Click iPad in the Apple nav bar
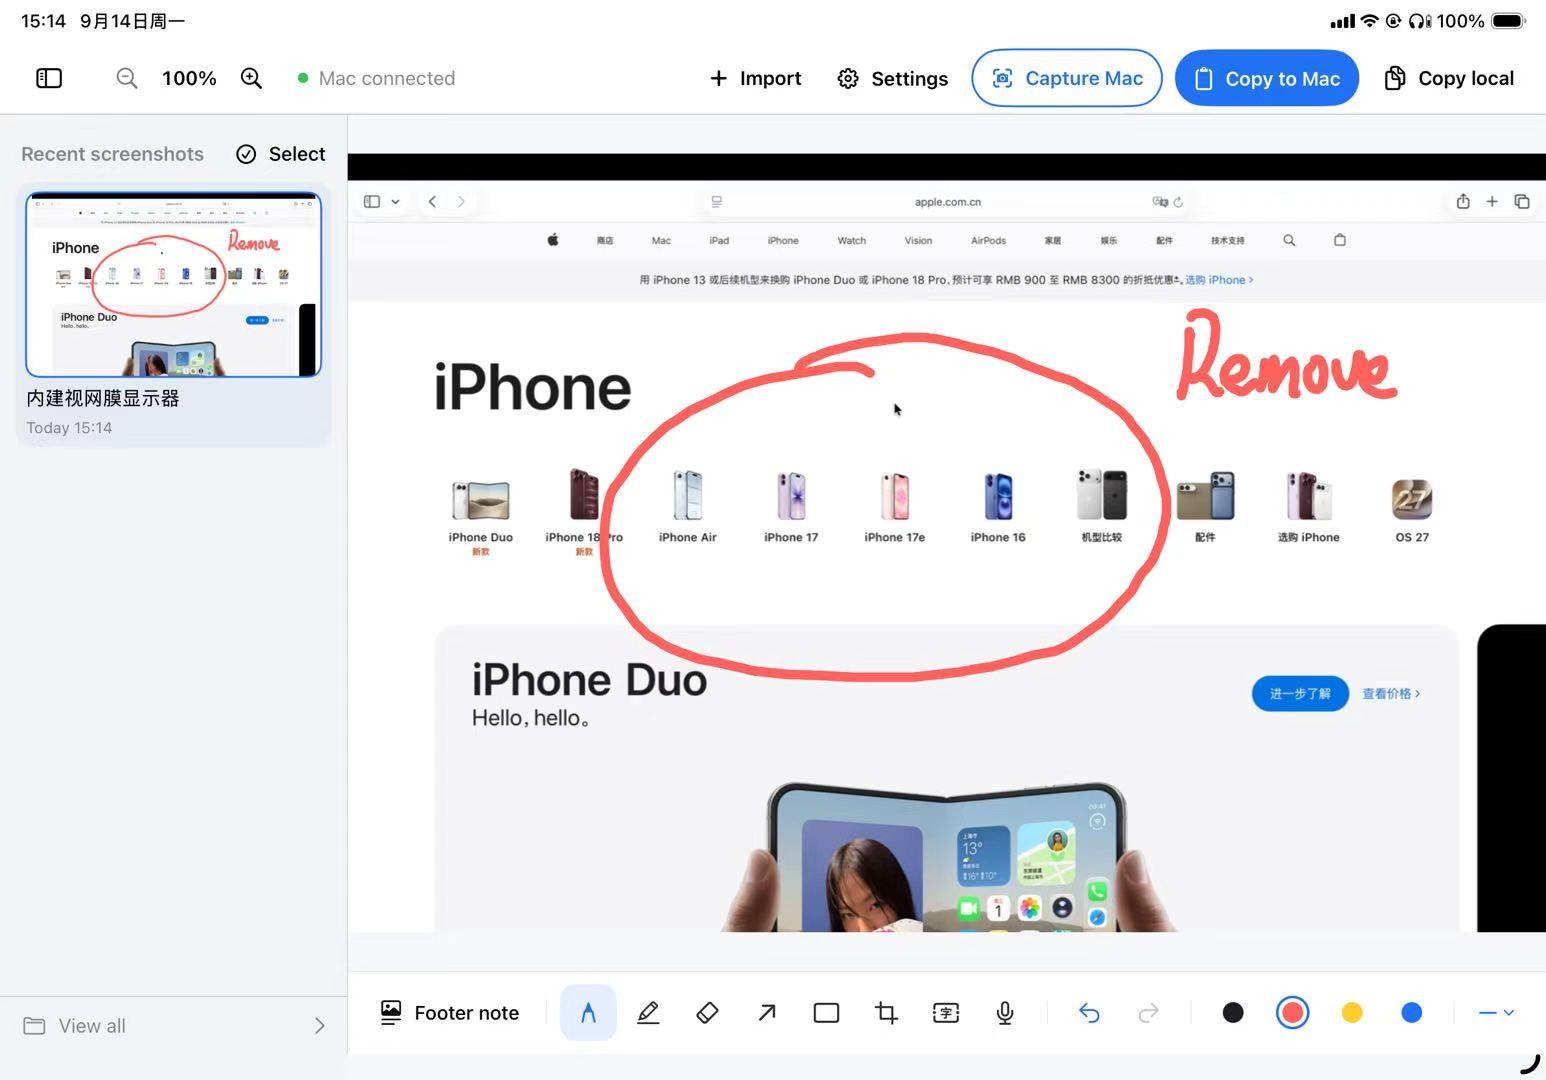1546x1080 pixels. tap(719, 241)
